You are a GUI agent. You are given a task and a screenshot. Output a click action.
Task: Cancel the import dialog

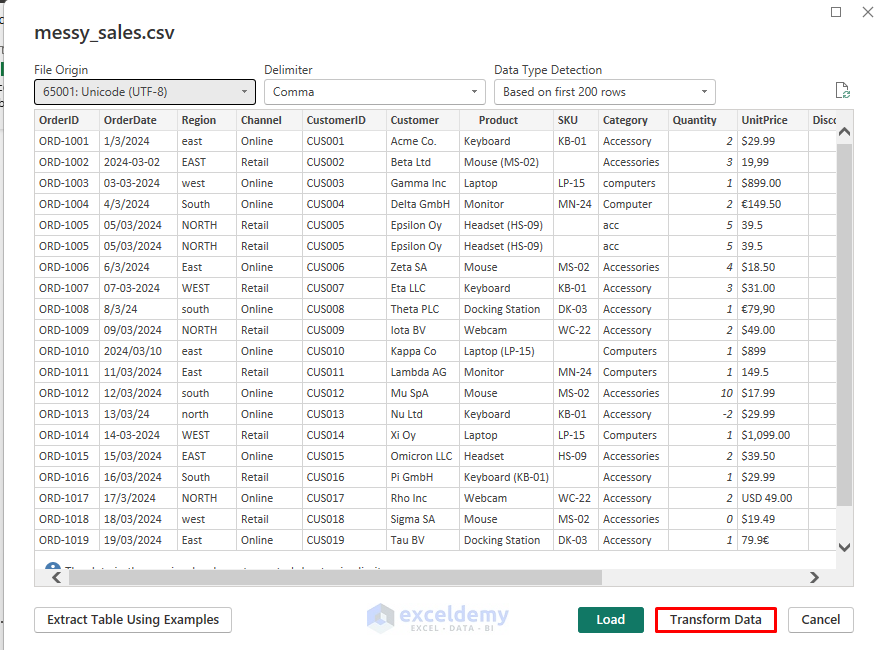click(x=820, y=619)
